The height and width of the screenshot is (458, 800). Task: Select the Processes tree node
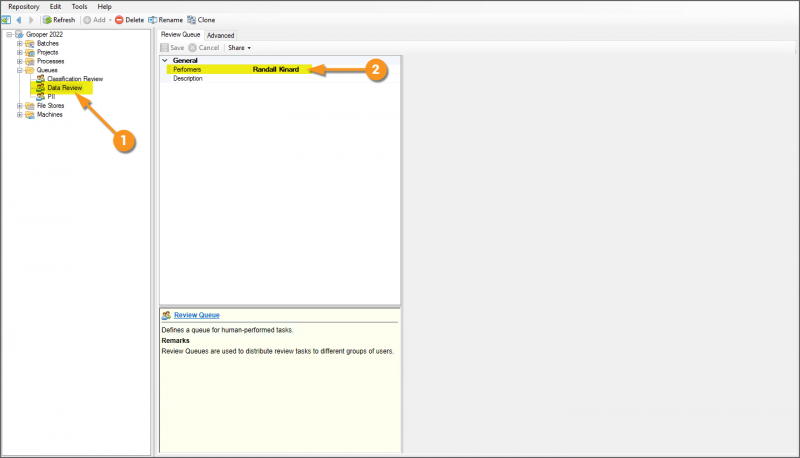[51, 61]
